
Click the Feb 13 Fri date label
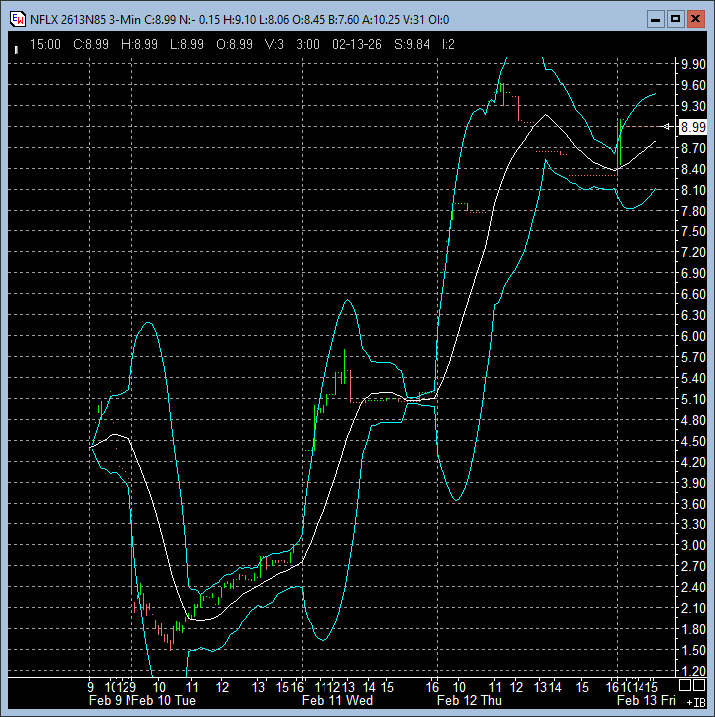(x=645, y=701)
